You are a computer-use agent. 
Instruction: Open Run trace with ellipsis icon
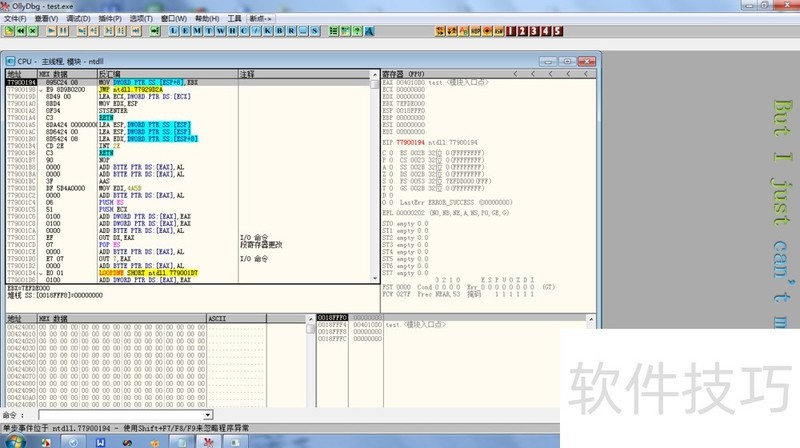303,31
